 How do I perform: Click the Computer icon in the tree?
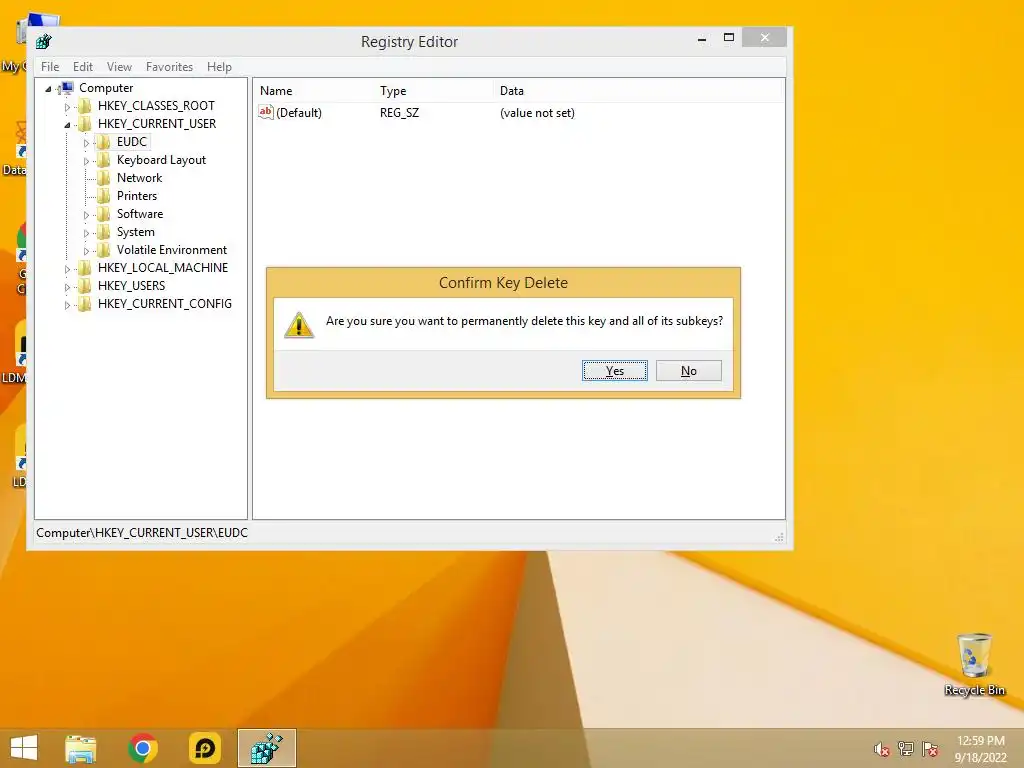click(66, 88)
